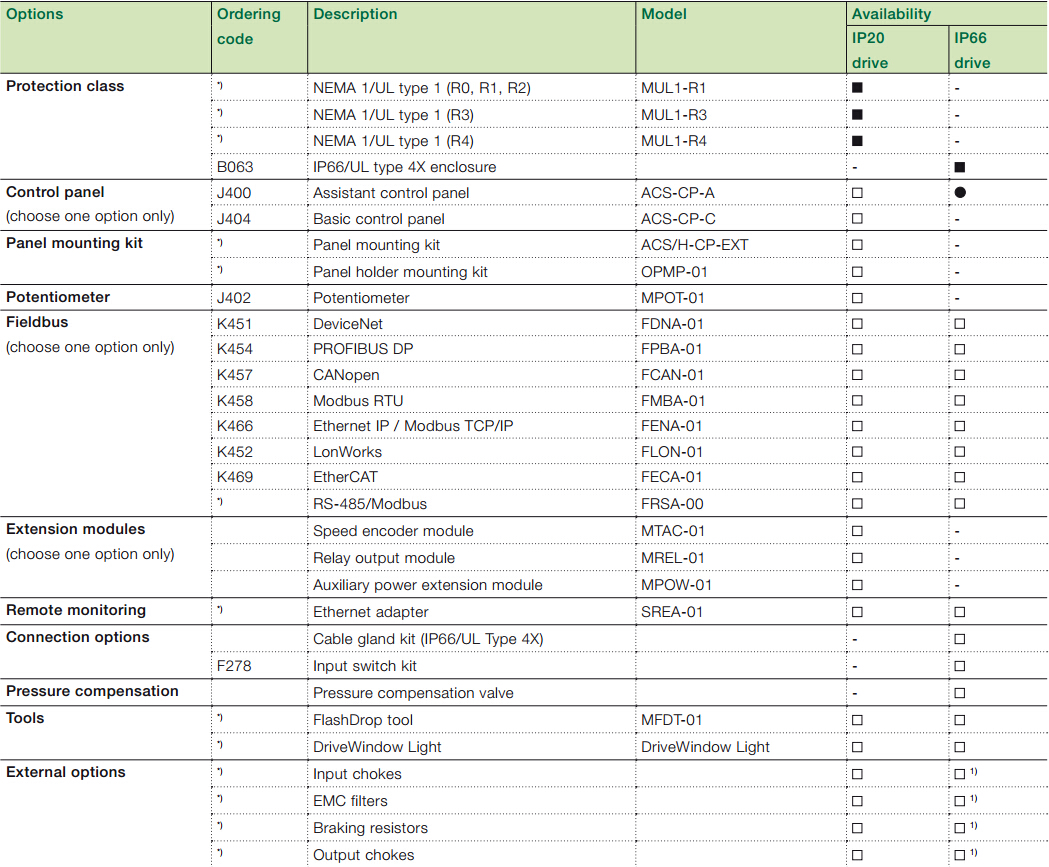Click the IP66 footnoted square for Input chokes

coord(959,774)
